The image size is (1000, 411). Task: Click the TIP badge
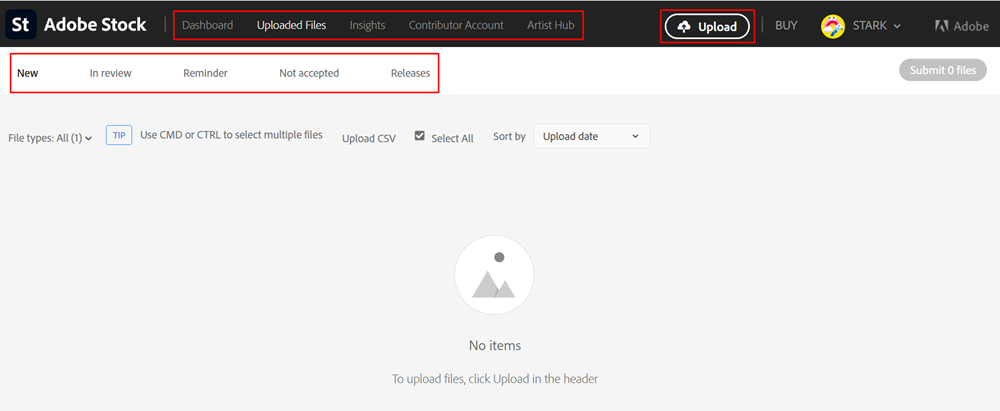point(119,135)
